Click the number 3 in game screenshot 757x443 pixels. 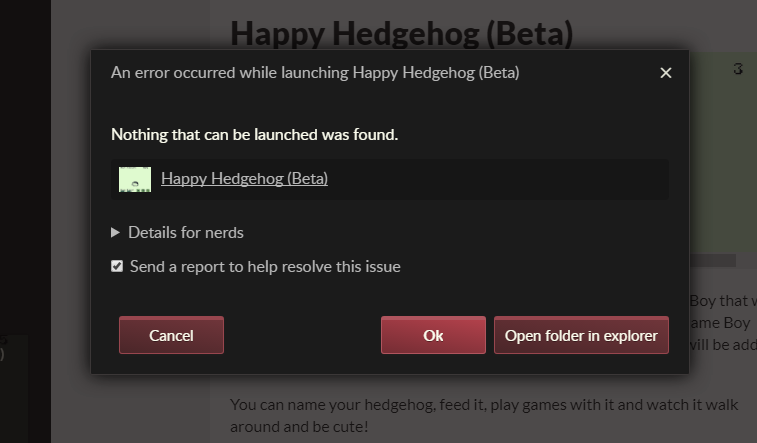pos(738,69)
